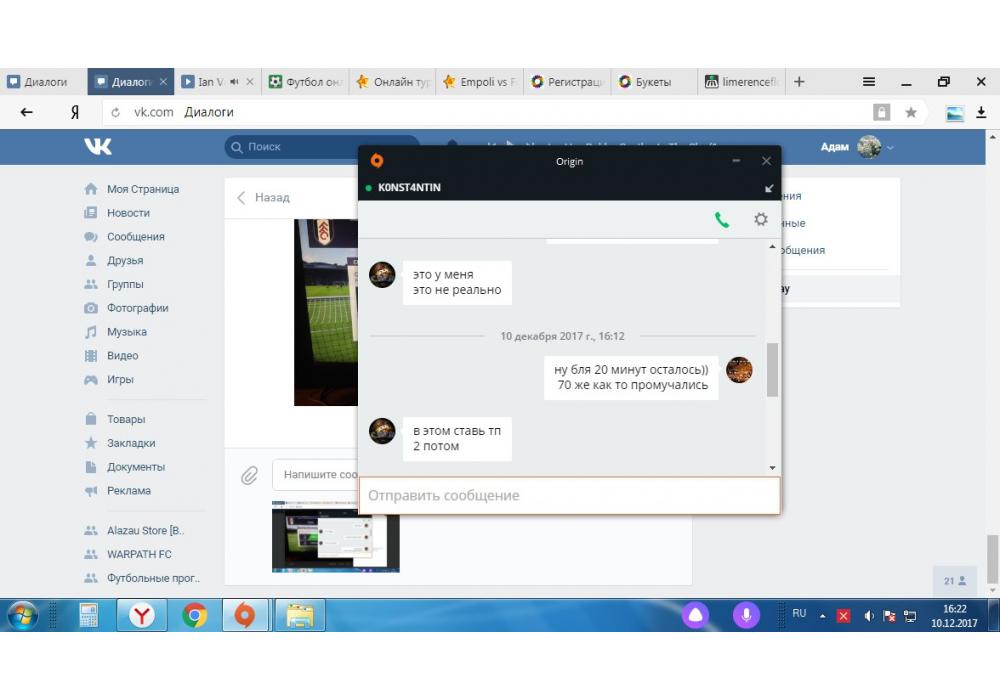
Task: Open the Origin app from the taskbar
Action: (x=245, y=615)
